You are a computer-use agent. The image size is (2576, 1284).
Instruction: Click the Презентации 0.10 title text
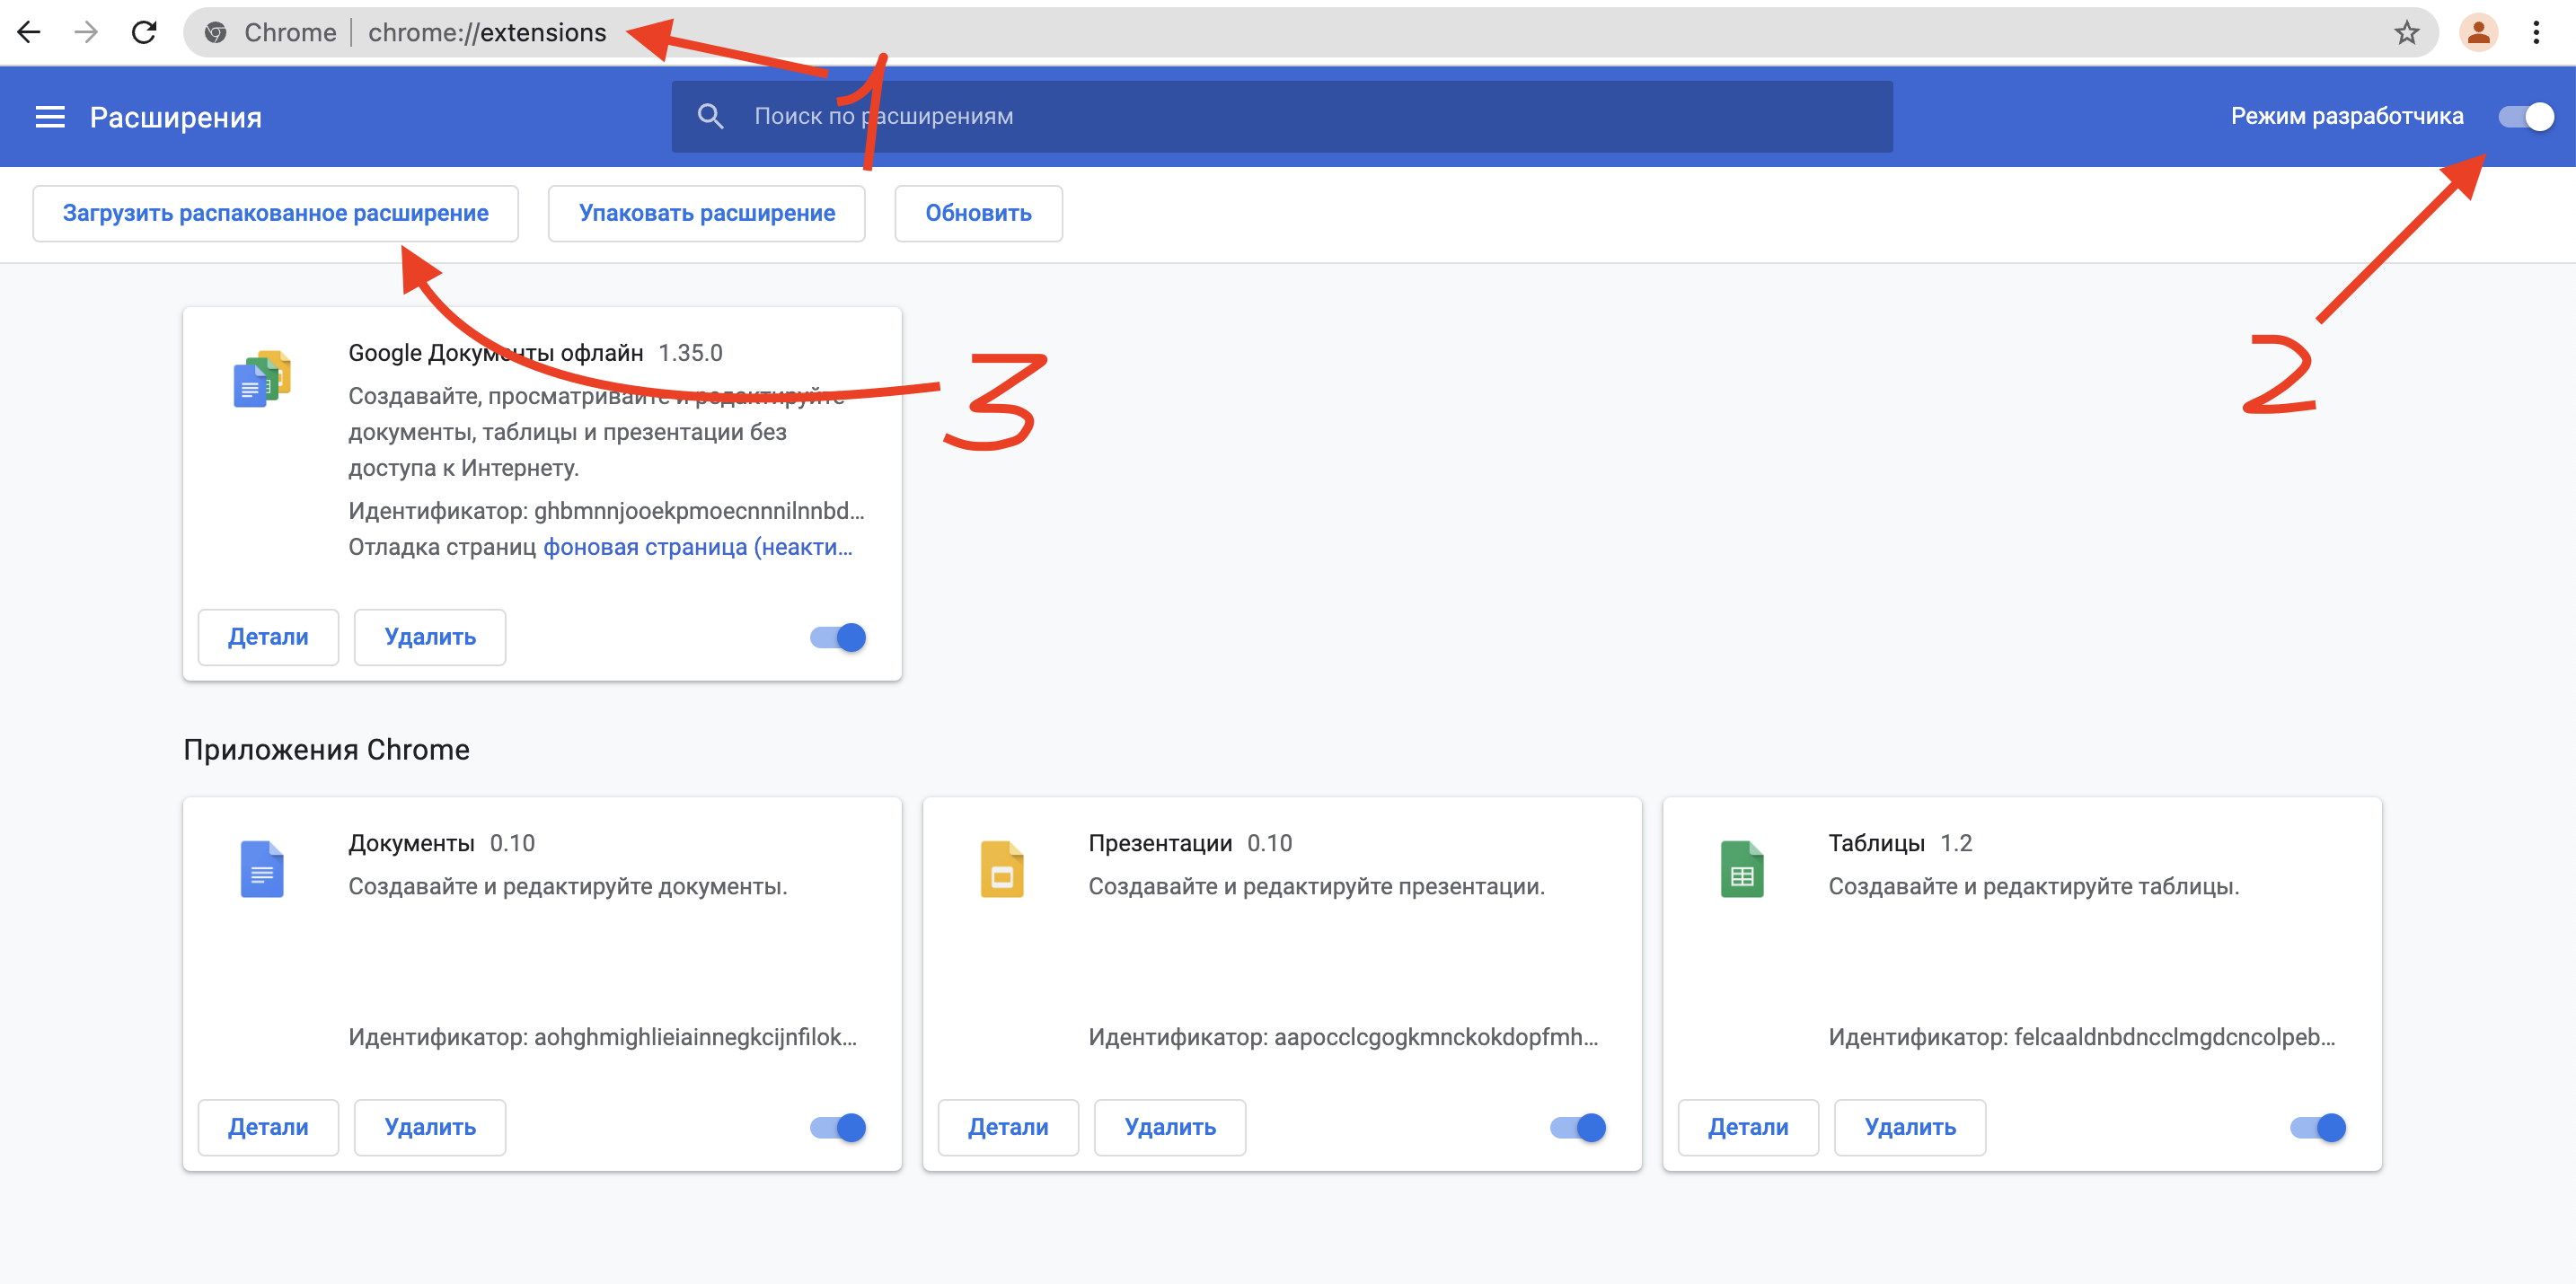point(1190,843)
